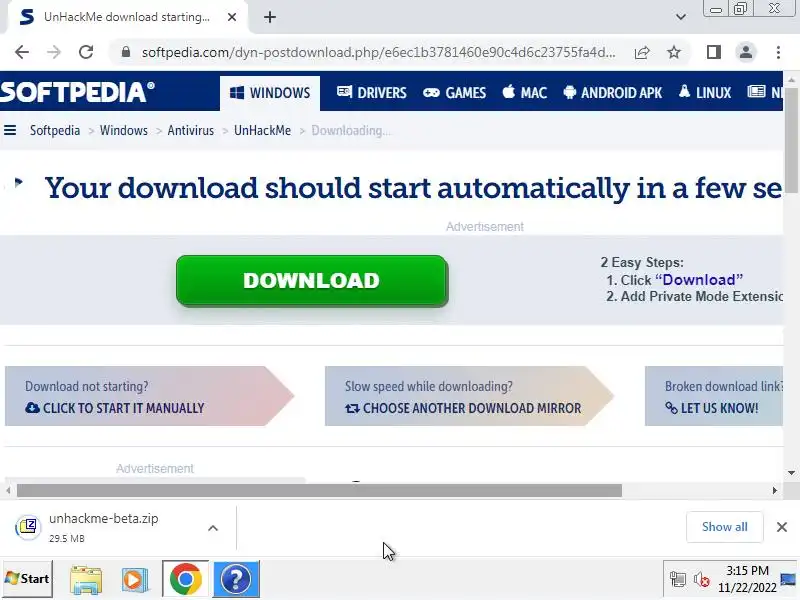
Task: Open the Android APK category
Action: coord(613,93)
